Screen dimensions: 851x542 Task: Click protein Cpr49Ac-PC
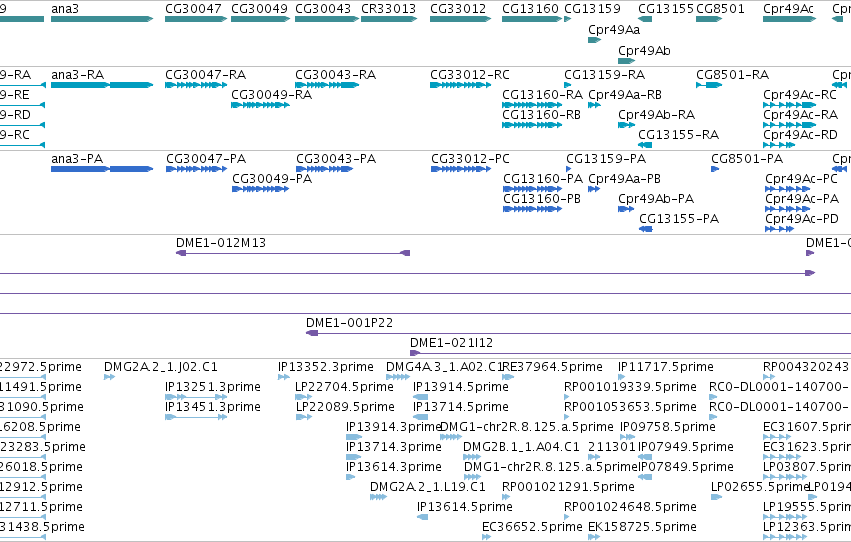pyautogui.click(x=788, y=189)
